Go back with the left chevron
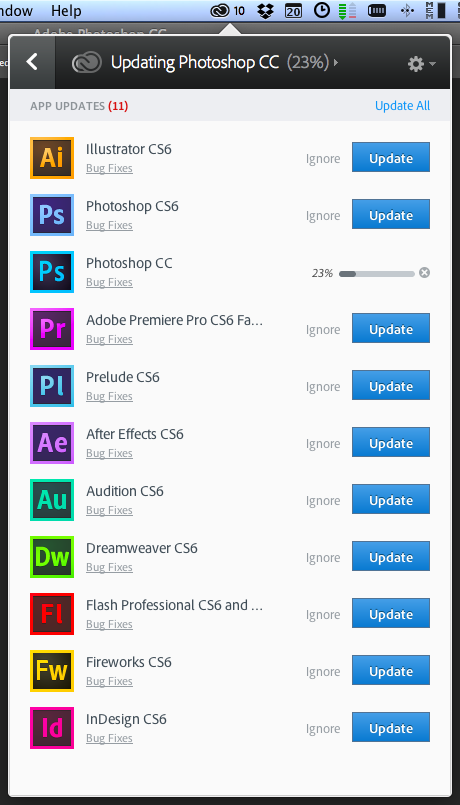460x805 pixels. point(32,62)
